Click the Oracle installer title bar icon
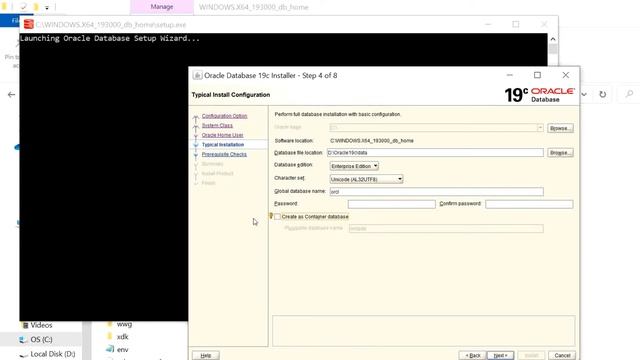The height and width of the screenshot is (360, 640). (197, 76)
